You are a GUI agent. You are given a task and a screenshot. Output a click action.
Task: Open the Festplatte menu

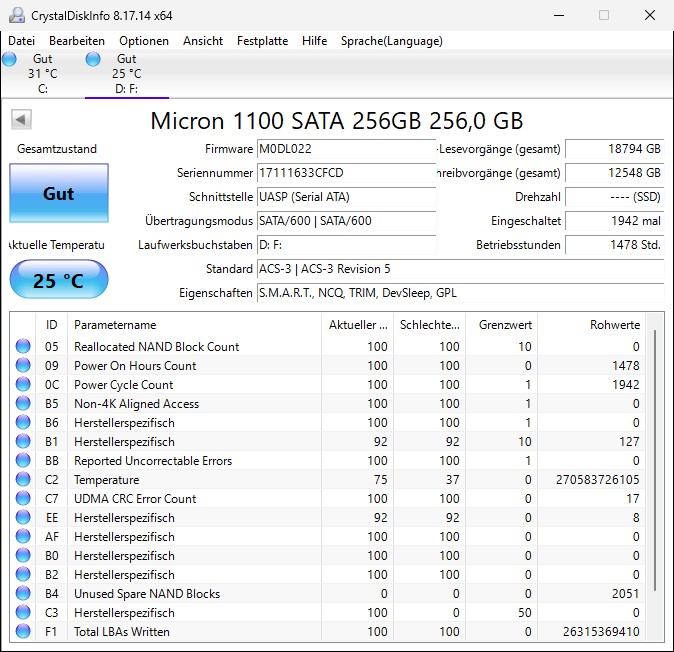tap(262, 41)
